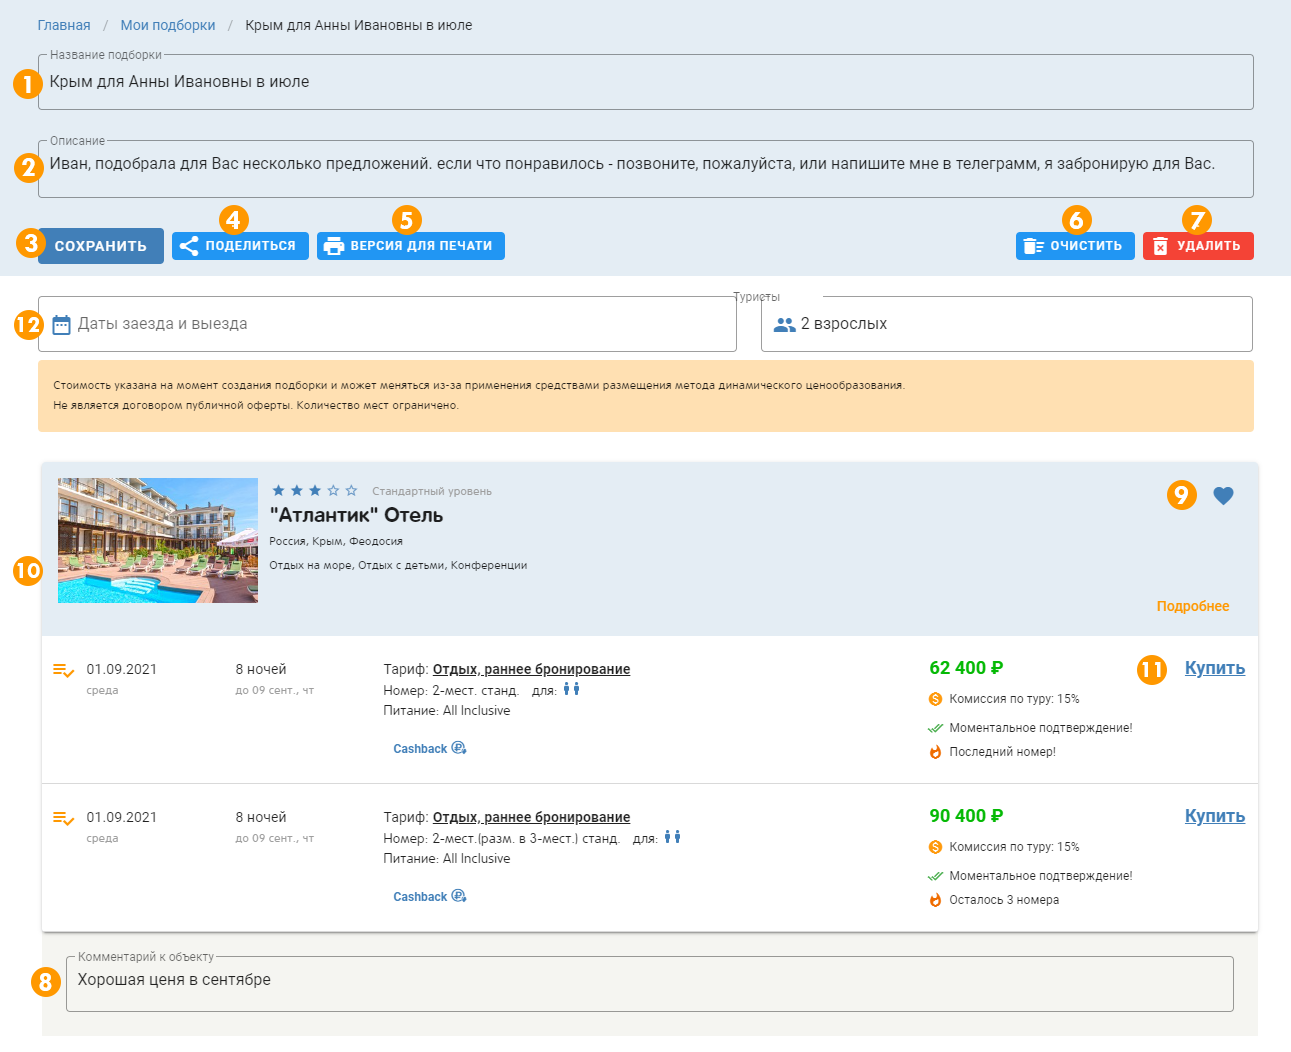Click the Cashback ruble icon in second offer
The height and width of the screenshot is (1052, 1291).
(x=459, y=896)
